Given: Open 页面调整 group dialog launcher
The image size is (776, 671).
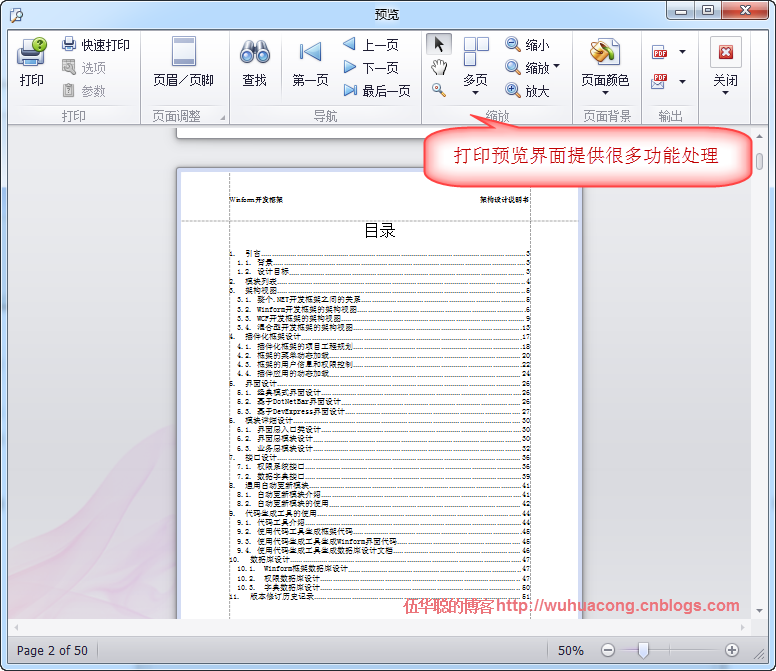Looking at the screenshot, I should point(223,118).
